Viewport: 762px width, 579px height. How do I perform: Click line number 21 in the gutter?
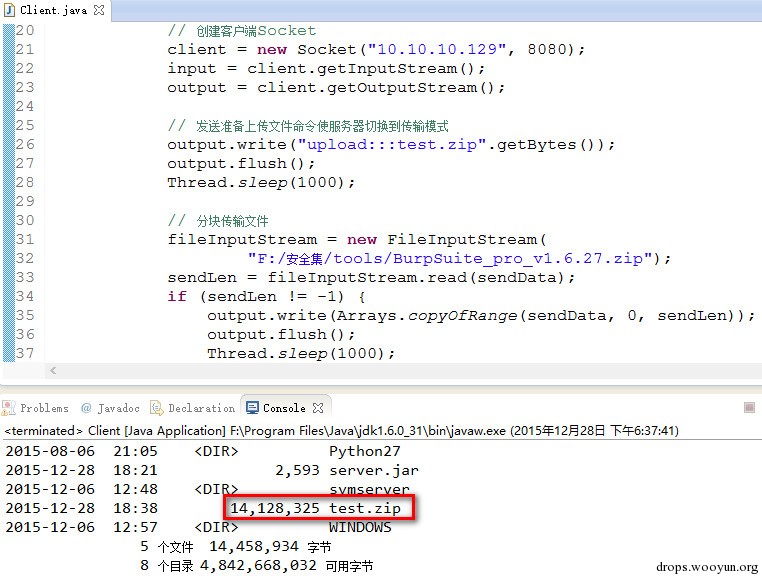(x=25, y=49)
